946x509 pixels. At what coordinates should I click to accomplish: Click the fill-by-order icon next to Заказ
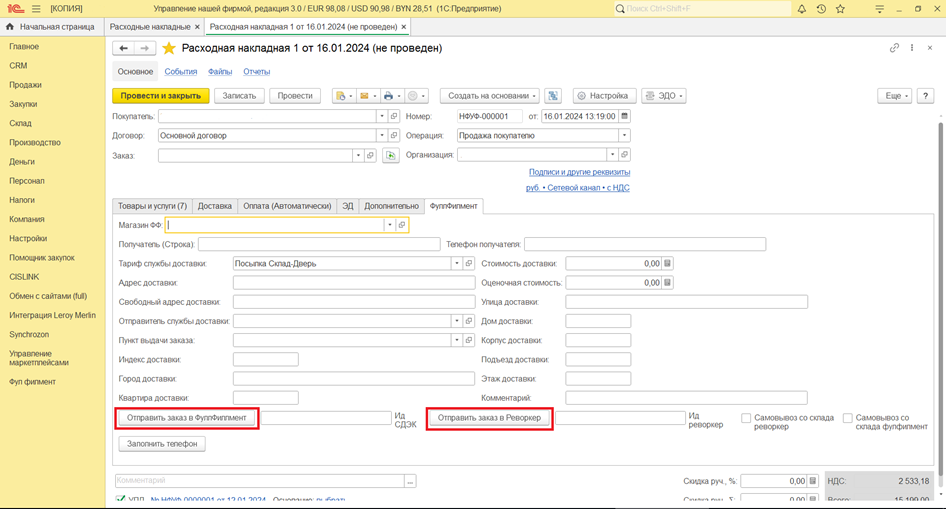click(391, 156)
